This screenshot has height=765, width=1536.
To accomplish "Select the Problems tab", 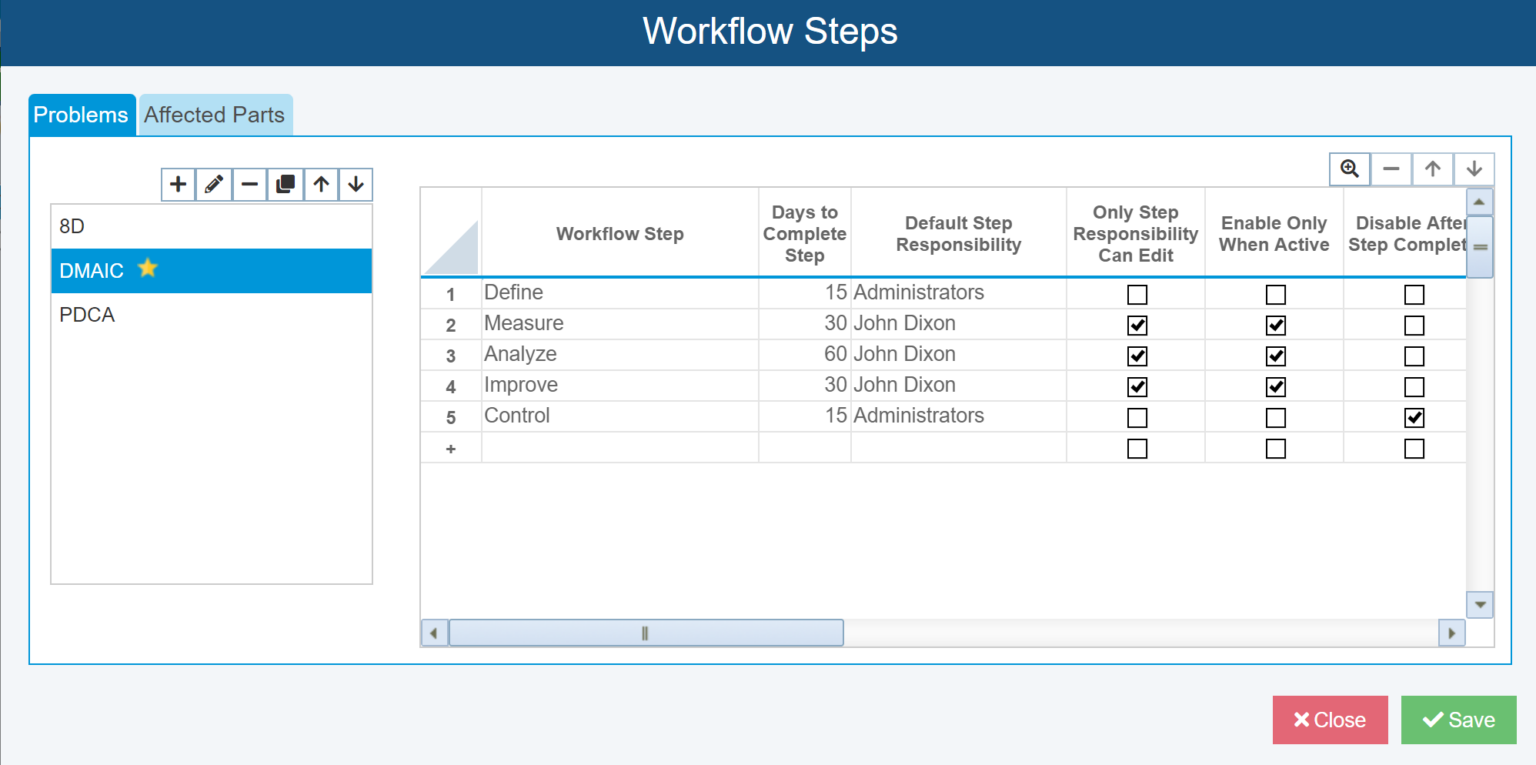I will coord(81,114).
